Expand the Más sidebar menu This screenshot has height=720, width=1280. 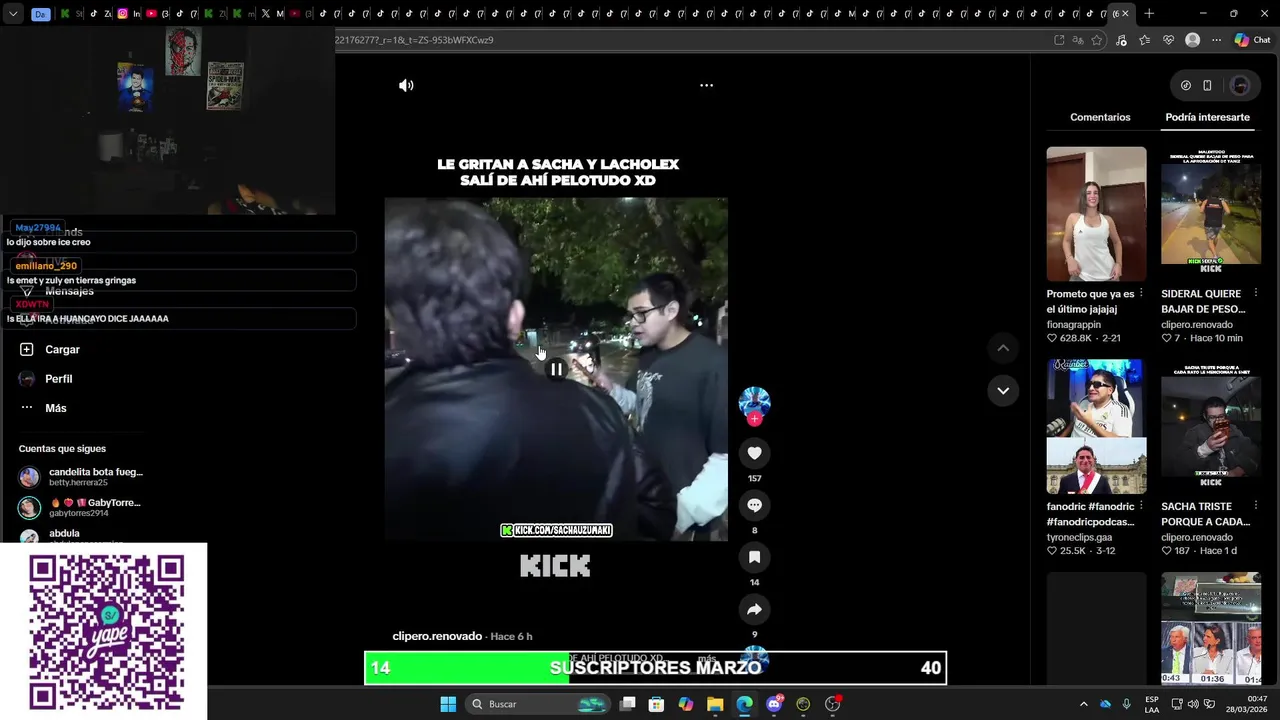tap(43, 408)
